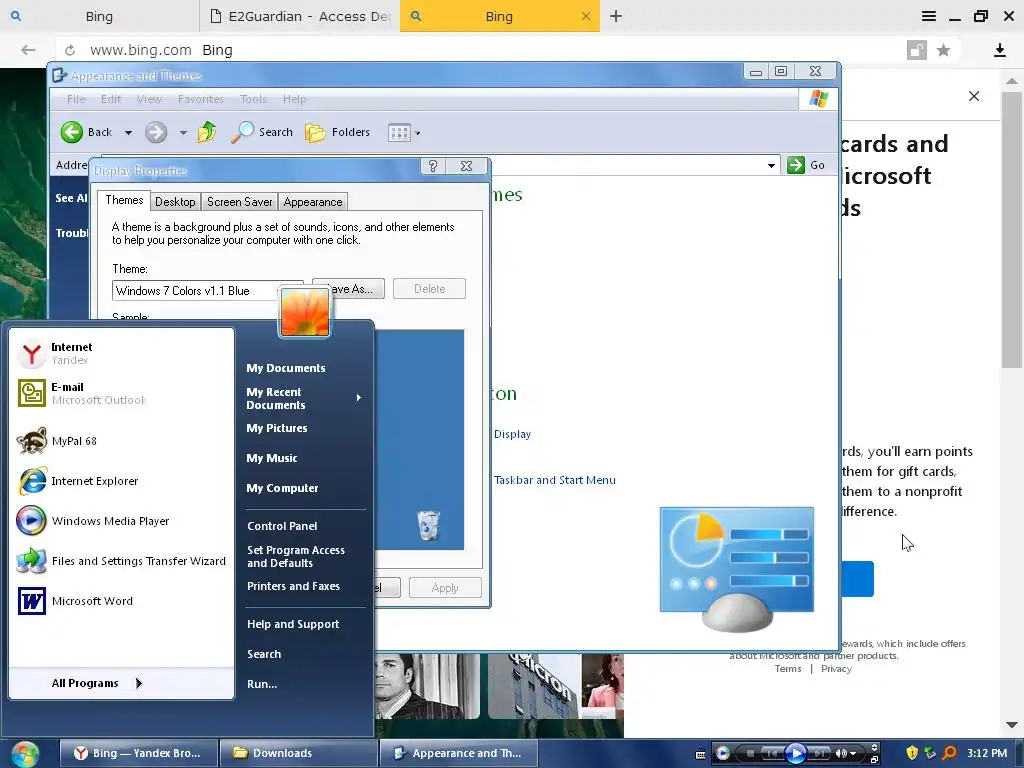This screenshot has width=1024, height=768.
Task: Restore Windows Media Player from toolbar
Action: pyautogui.click(x=875, y=760)
